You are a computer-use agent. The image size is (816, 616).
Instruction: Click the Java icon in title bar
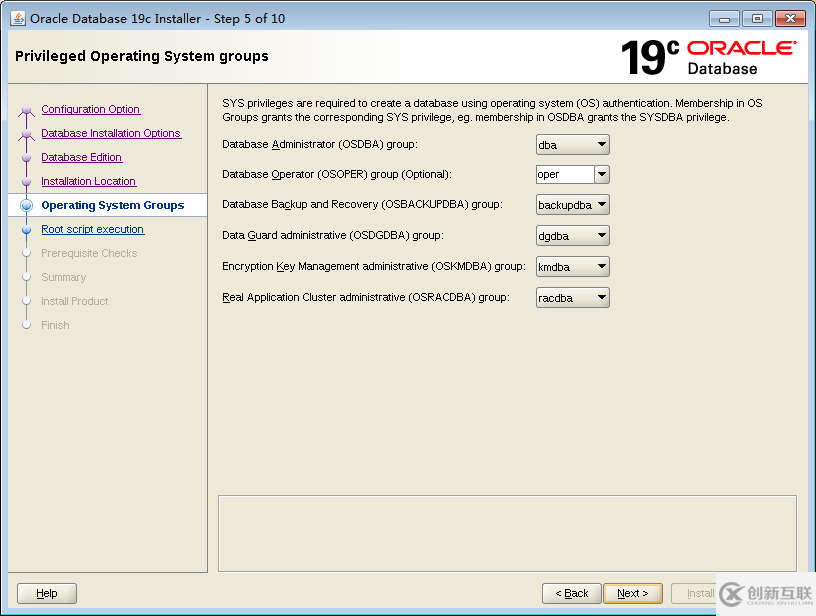[18, 18]
